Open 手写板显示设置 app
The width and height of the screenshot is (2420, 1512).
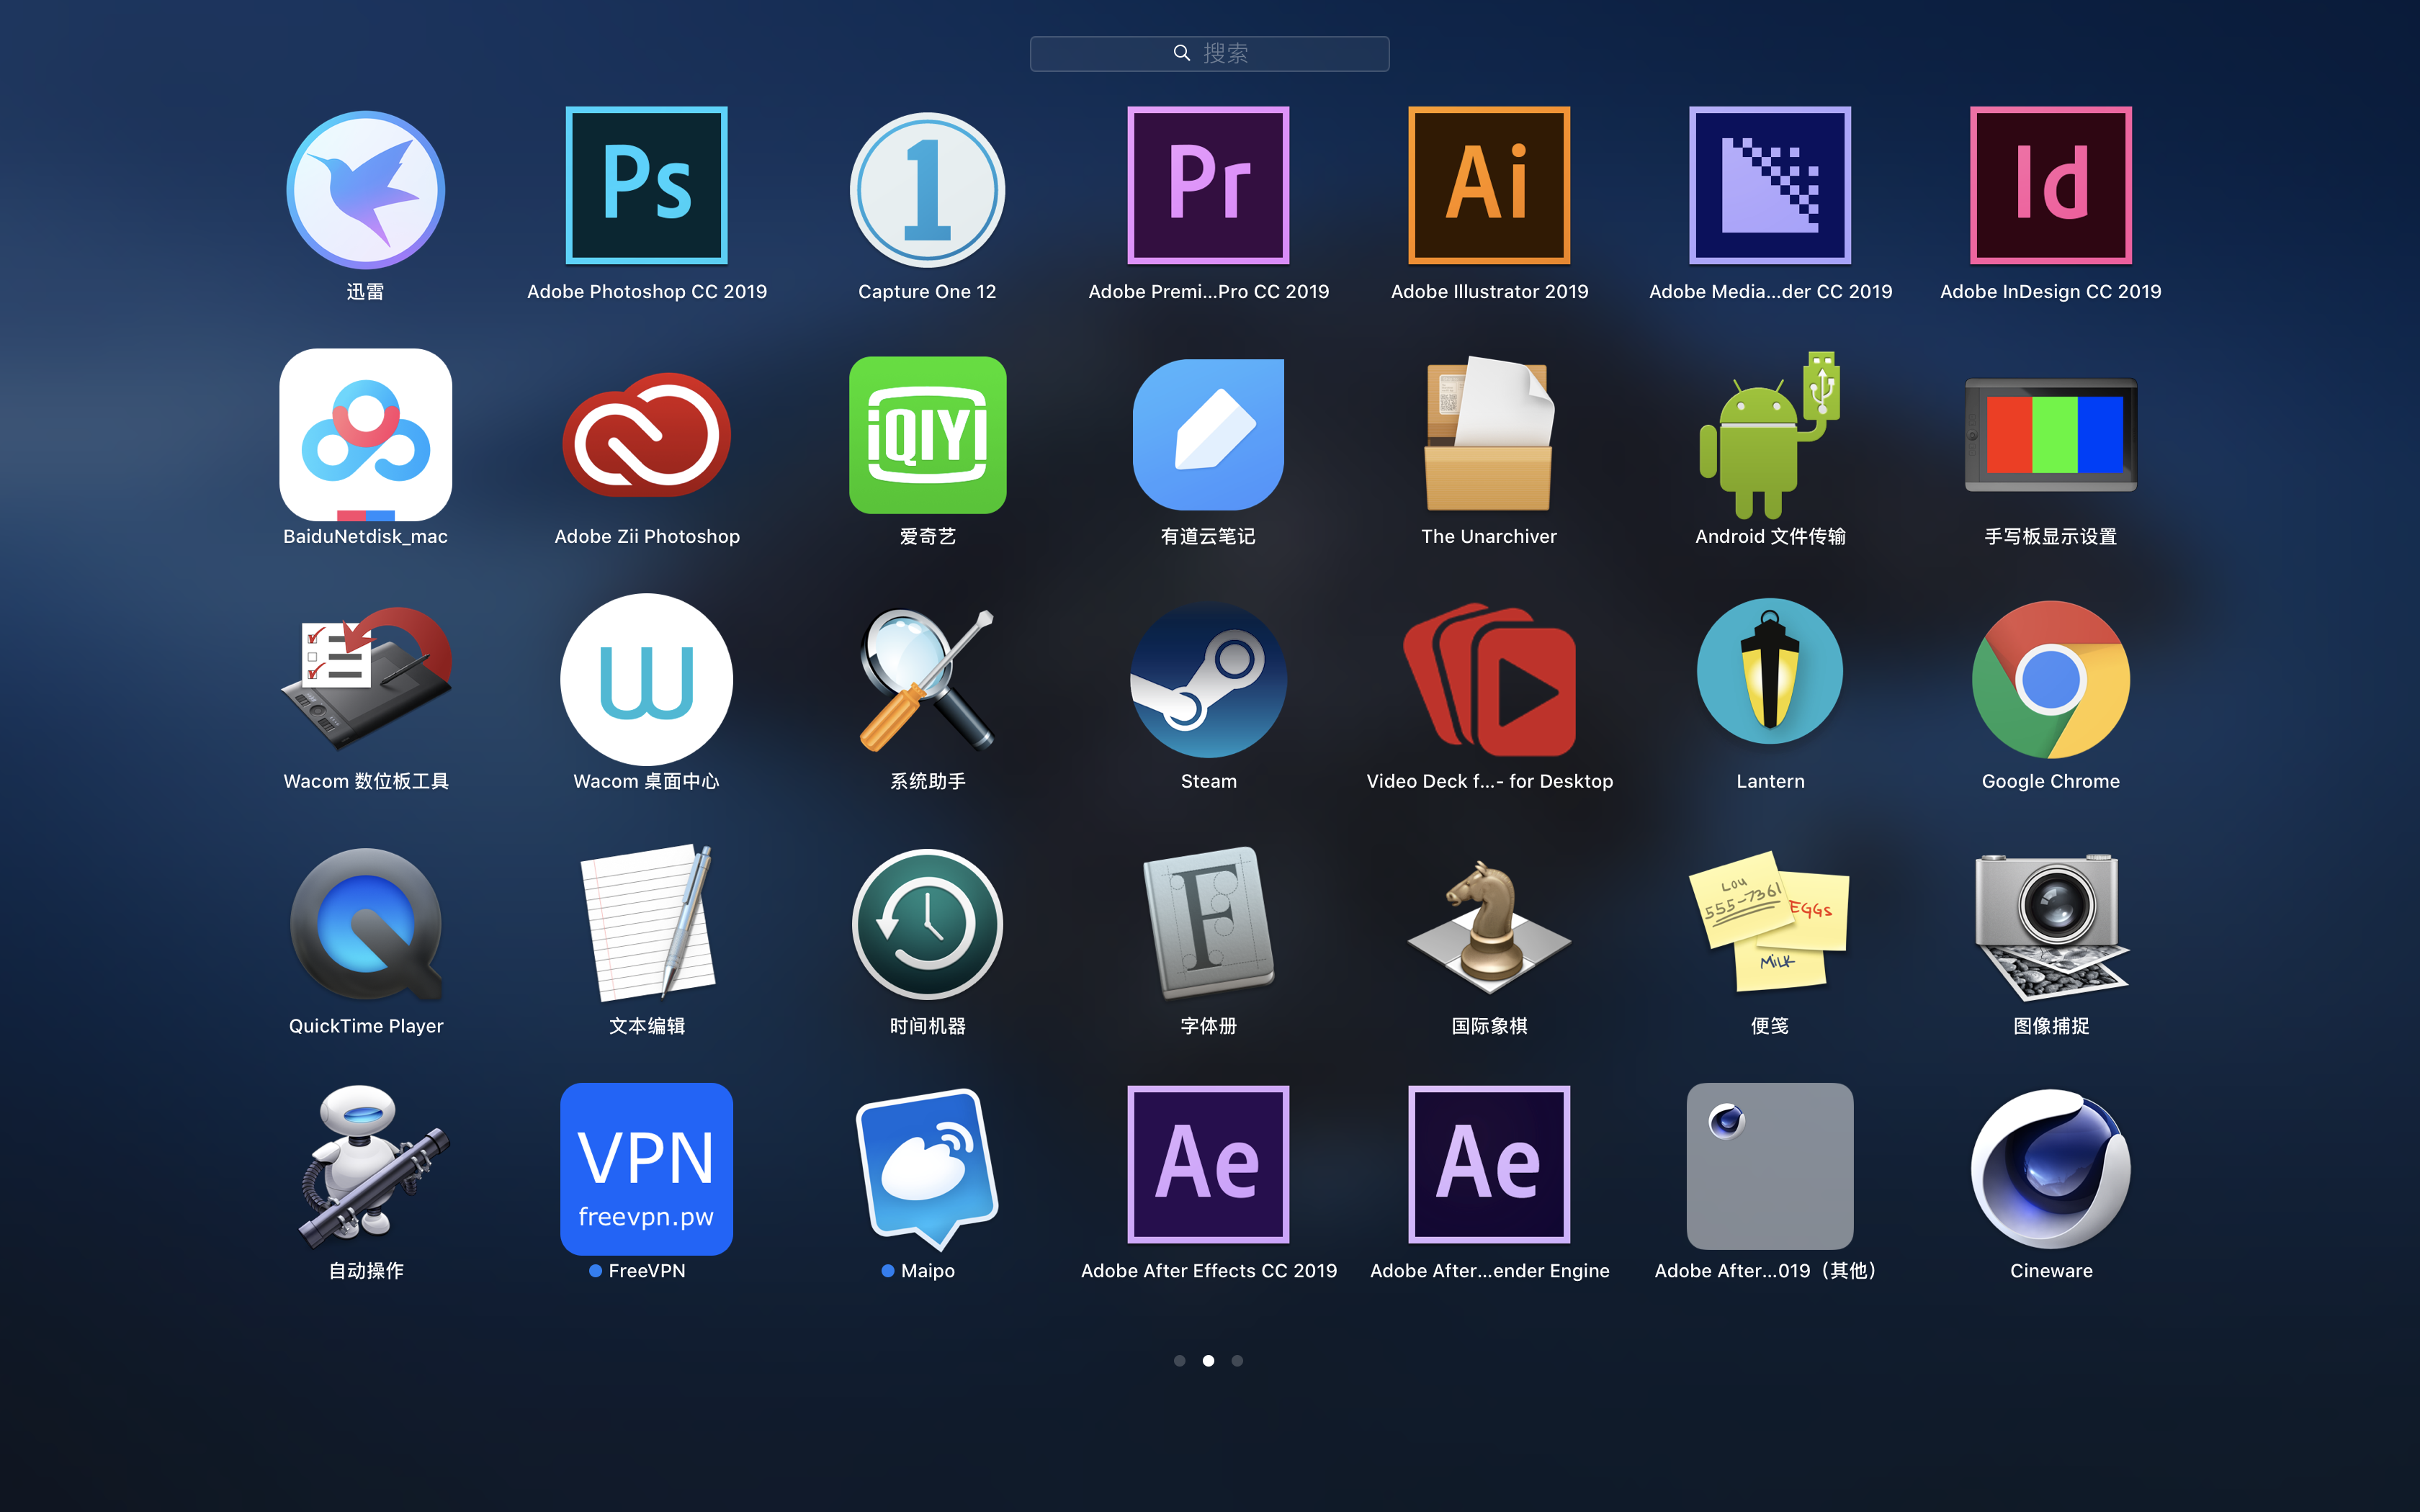pos(2051,434)
